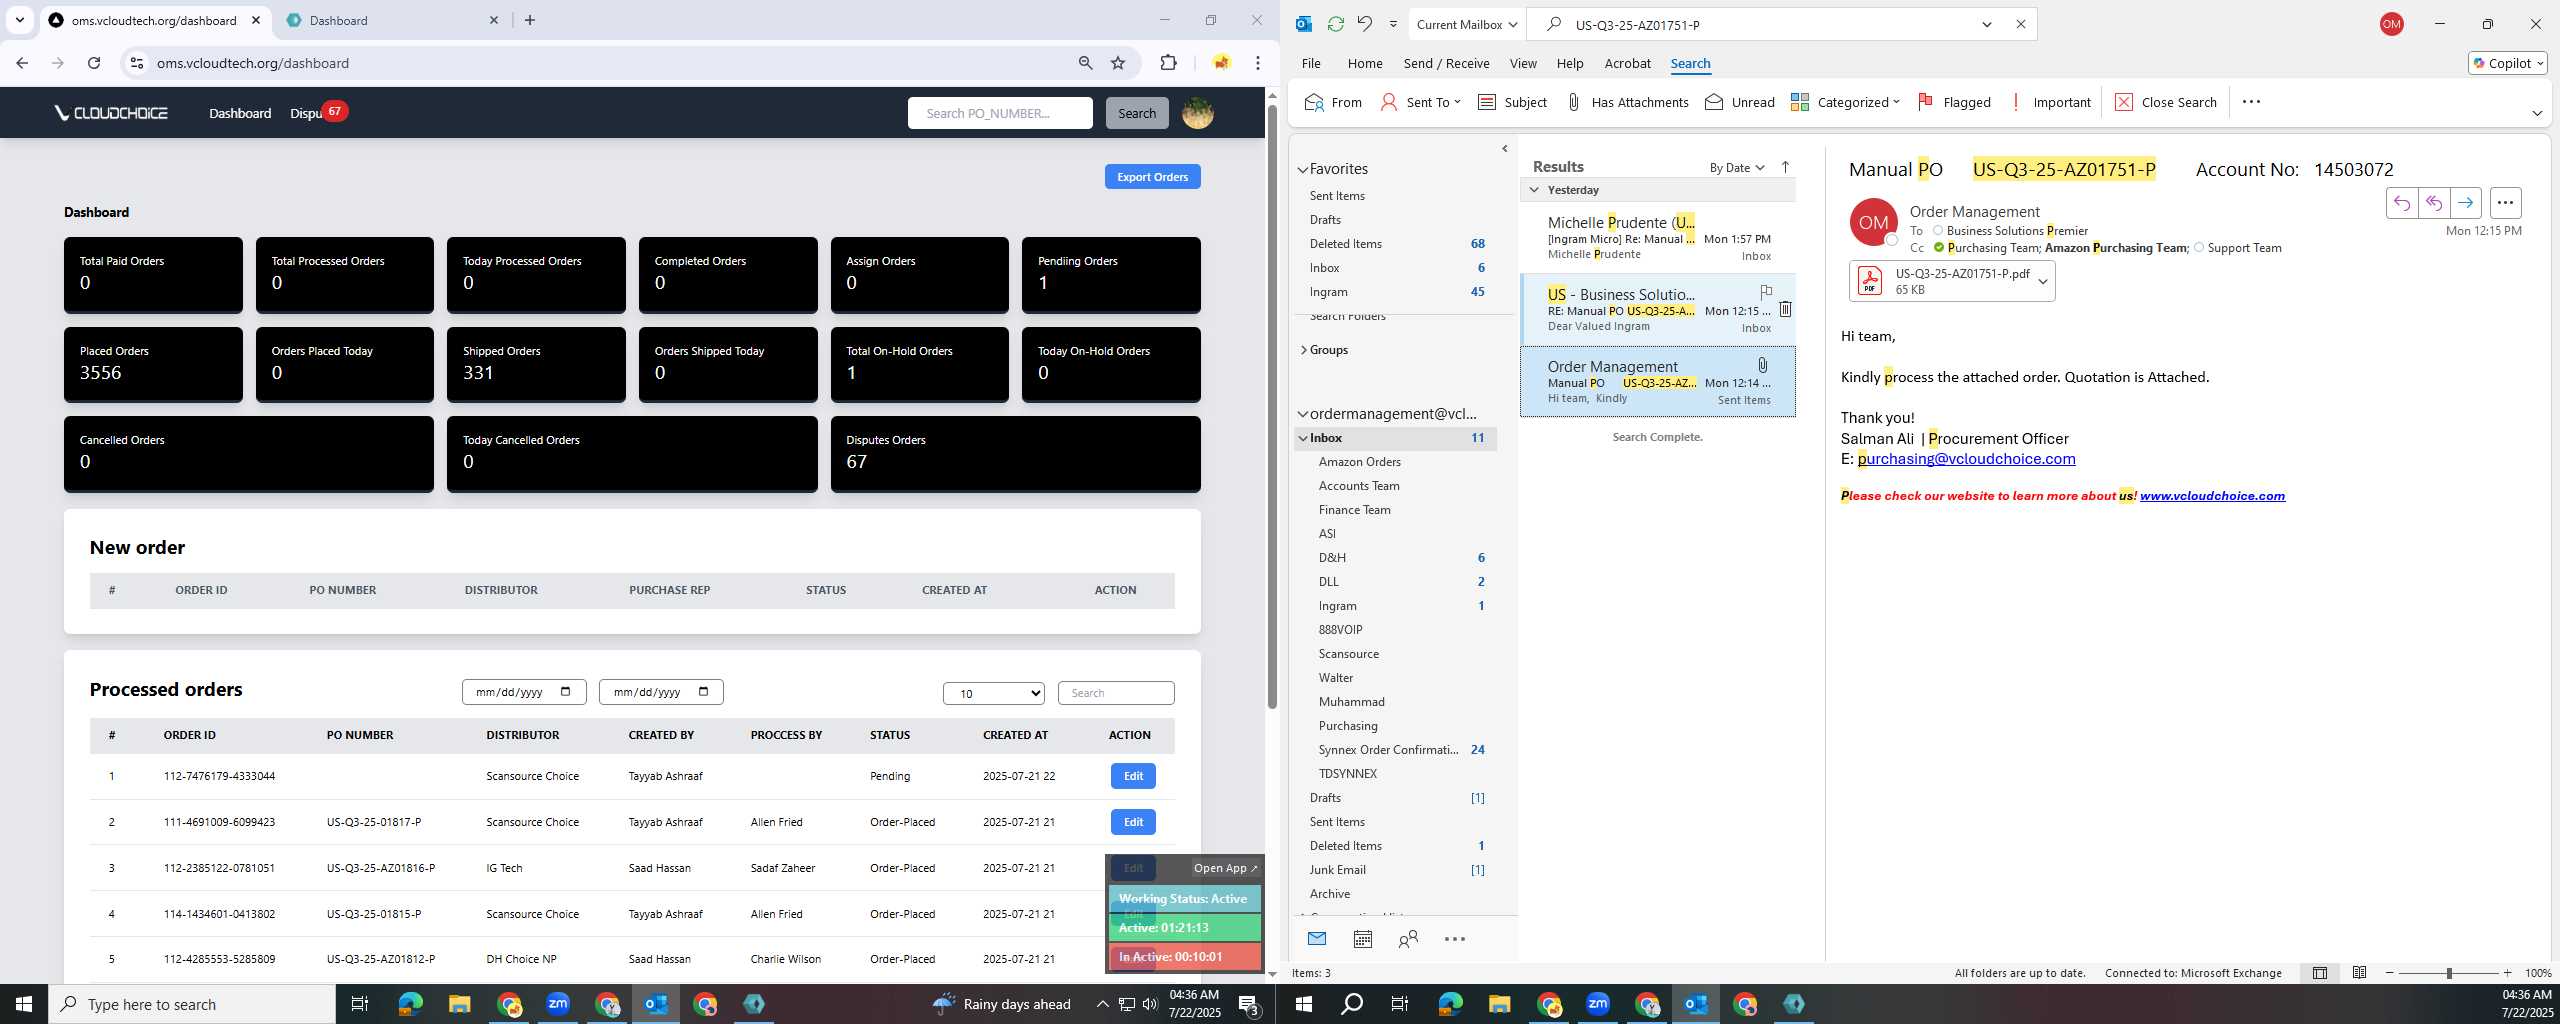The width and height of the screenshot is (2560, 1024).
Task: Open the By Date sort dropdown
Action: coord(1737,168)
